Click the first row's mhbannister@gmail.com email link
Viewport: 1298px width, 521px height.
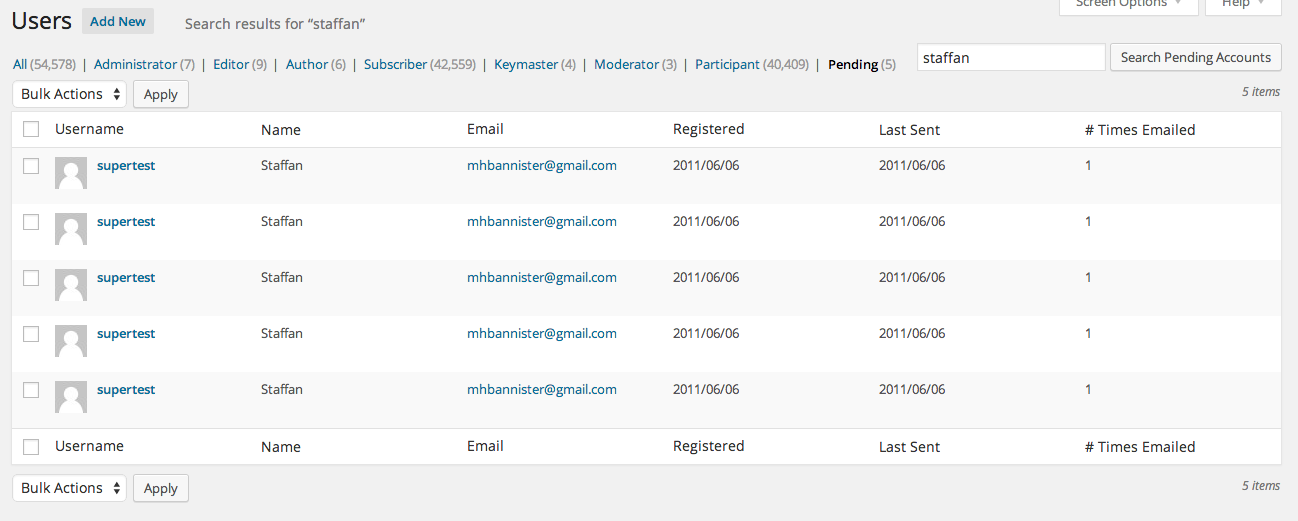coord(541,166)
